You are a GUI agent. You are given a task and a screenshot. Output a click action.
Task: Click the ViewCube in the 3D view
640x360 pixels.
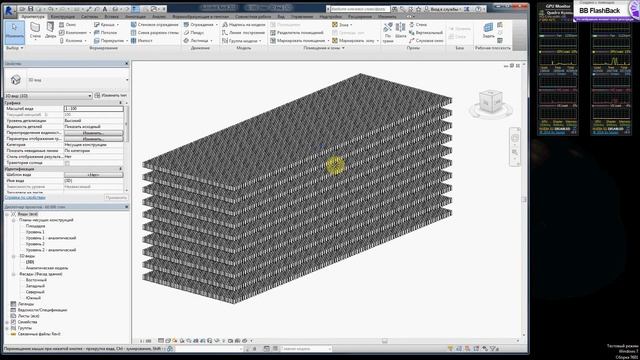click(x=490, y=102)
